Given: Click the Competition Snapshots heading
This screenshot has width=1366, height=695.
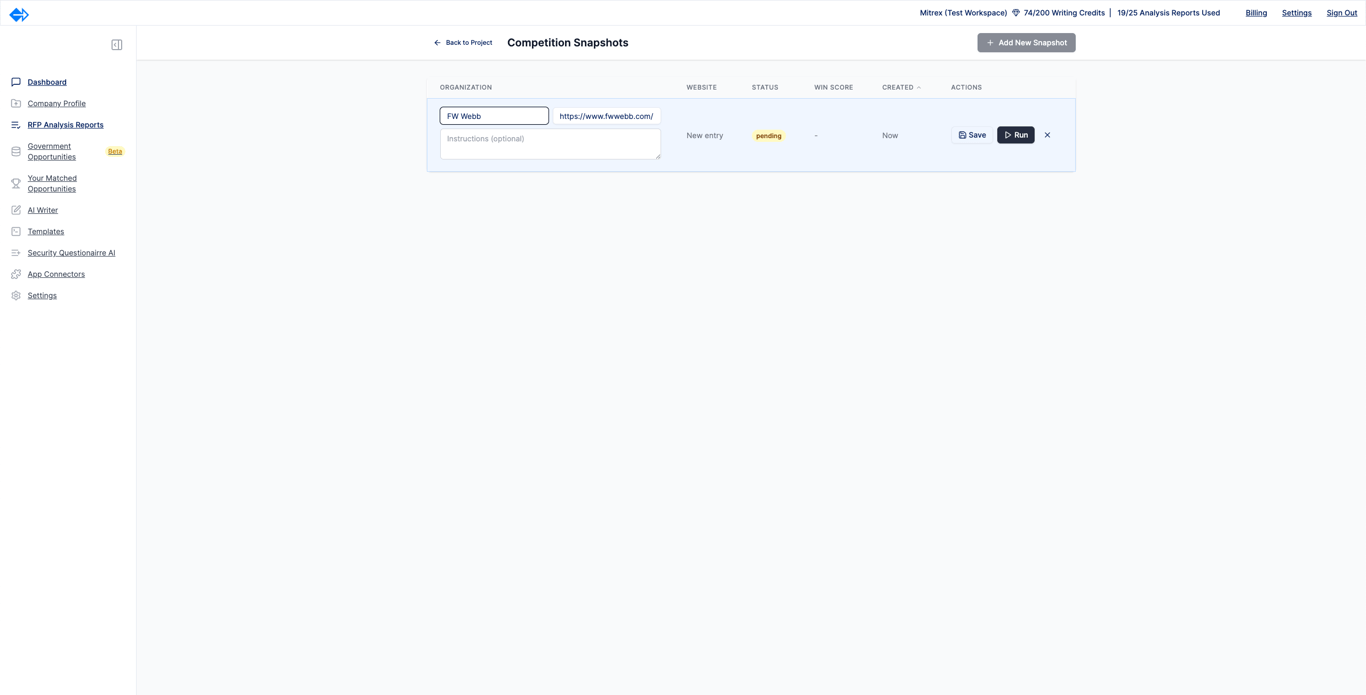Looking at the screenshot, I should (x=568, y=43).
